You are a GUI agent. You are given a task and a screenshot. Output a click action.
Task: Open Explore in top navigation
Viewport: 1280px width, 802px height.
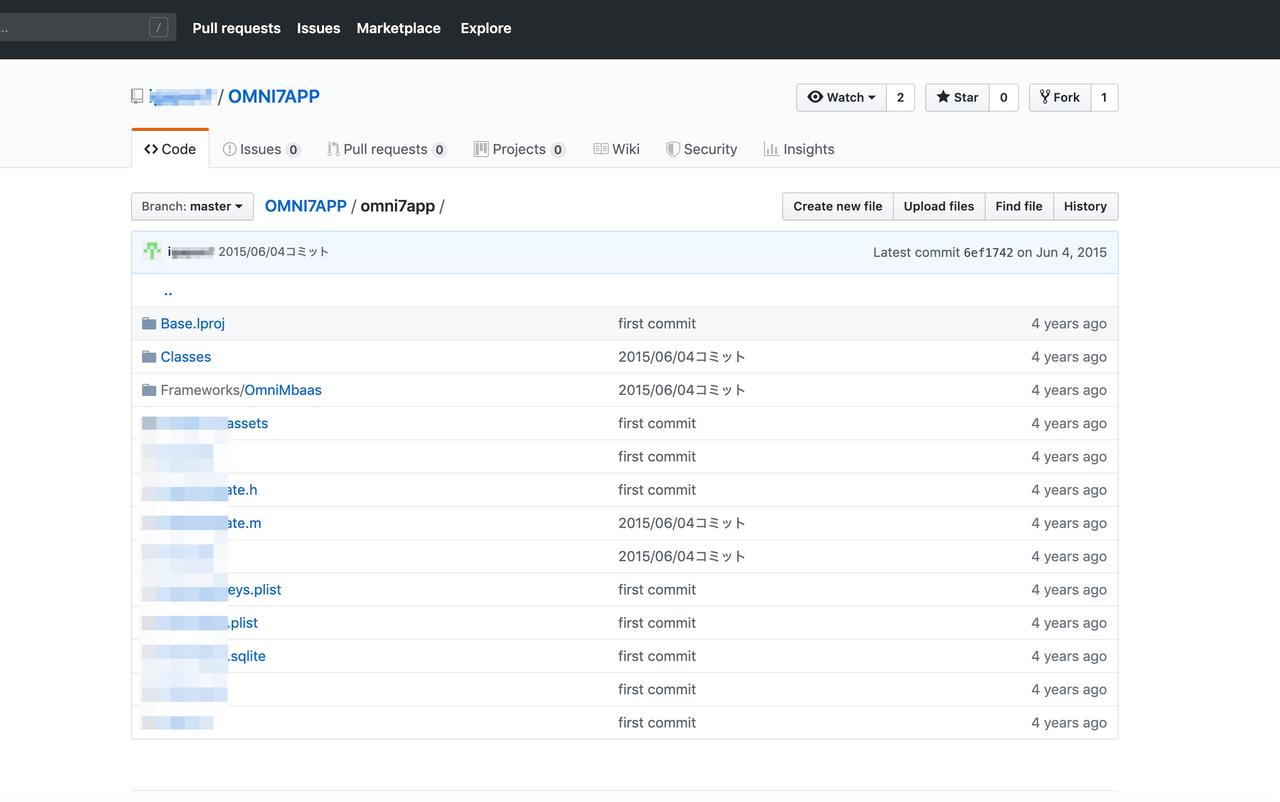[486, 28]
